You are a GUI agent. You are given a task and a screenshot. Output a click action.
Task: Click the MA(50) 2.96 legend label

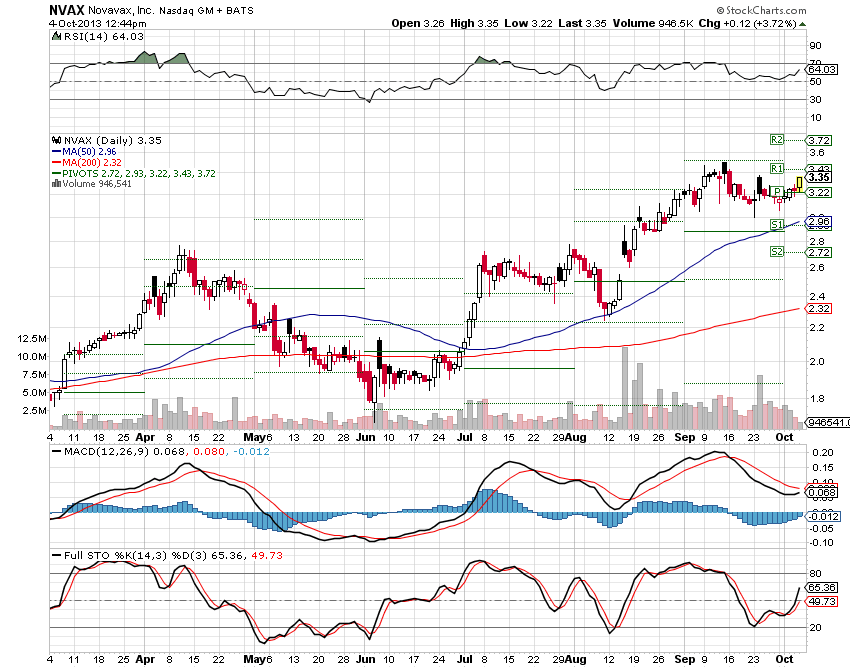click(89, 152)
